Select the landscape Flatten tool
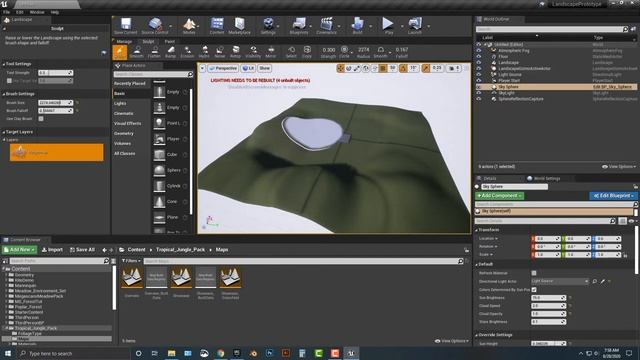This screenshot has width=640, height=360. [154, 52]
